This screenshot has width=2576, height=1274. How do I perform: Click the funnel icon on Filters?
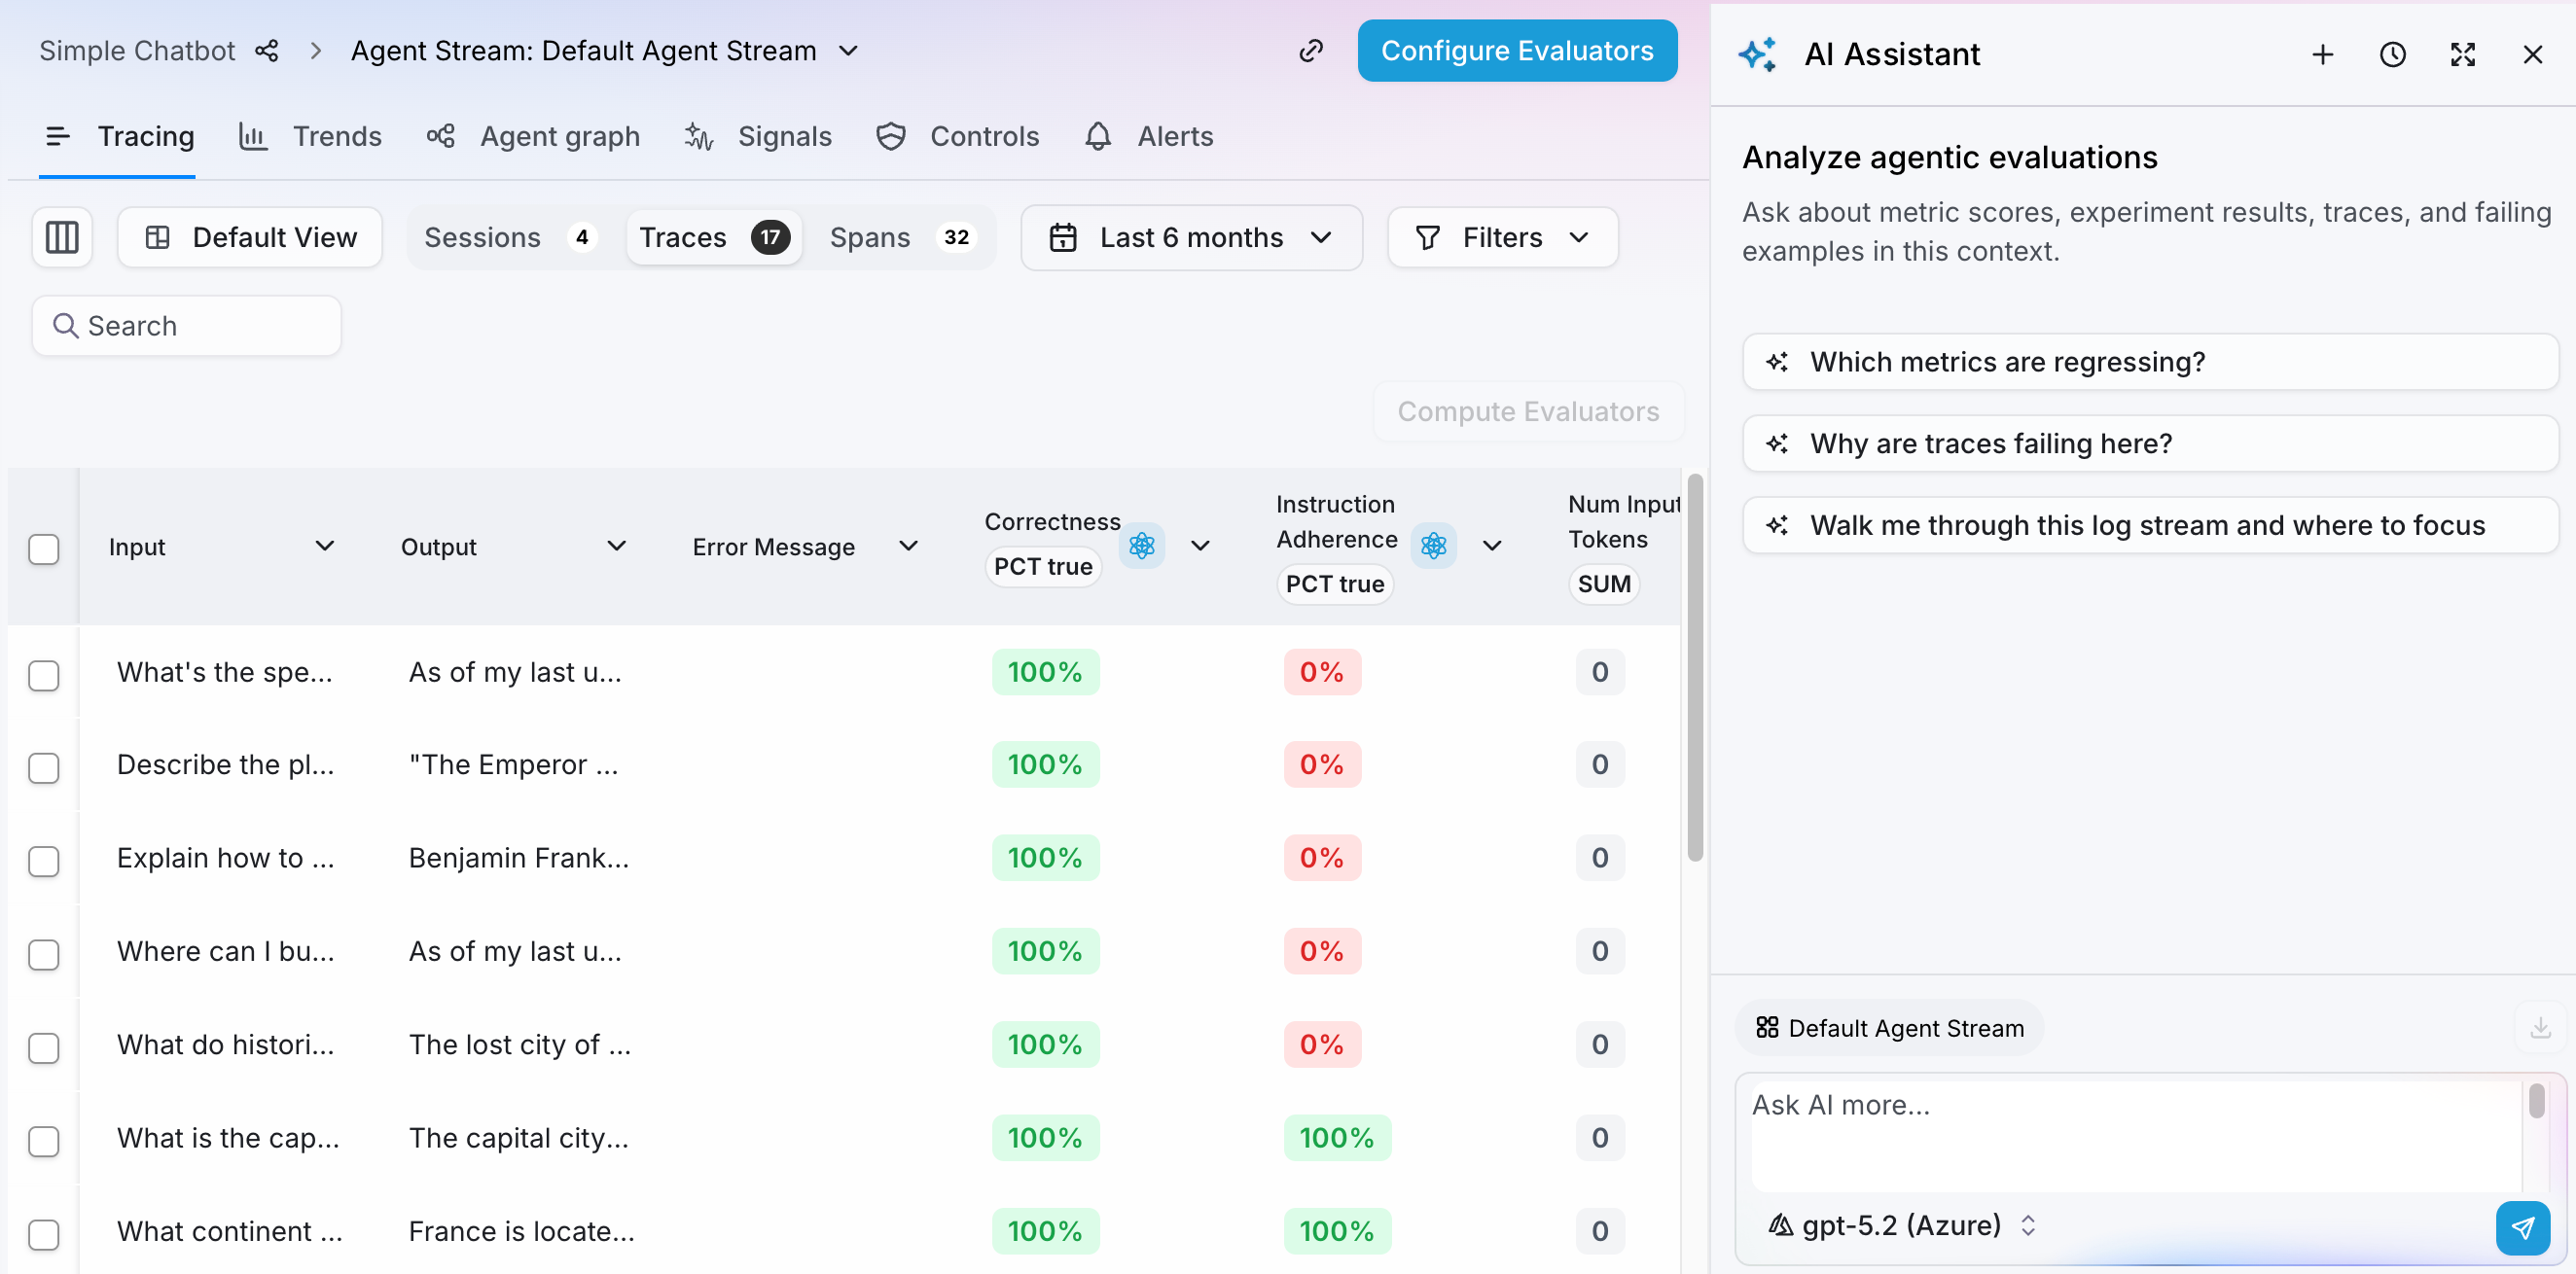(1428, 237)
